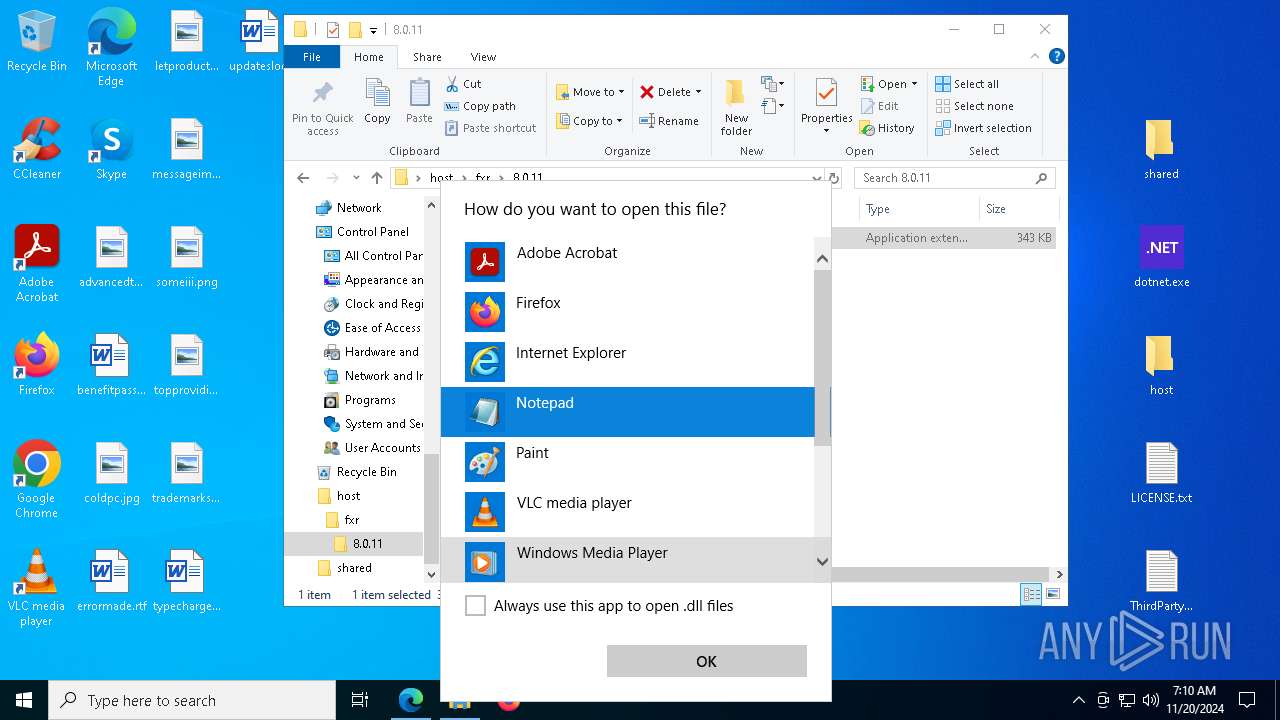Sort by the Type column header

tap(918, 209)
